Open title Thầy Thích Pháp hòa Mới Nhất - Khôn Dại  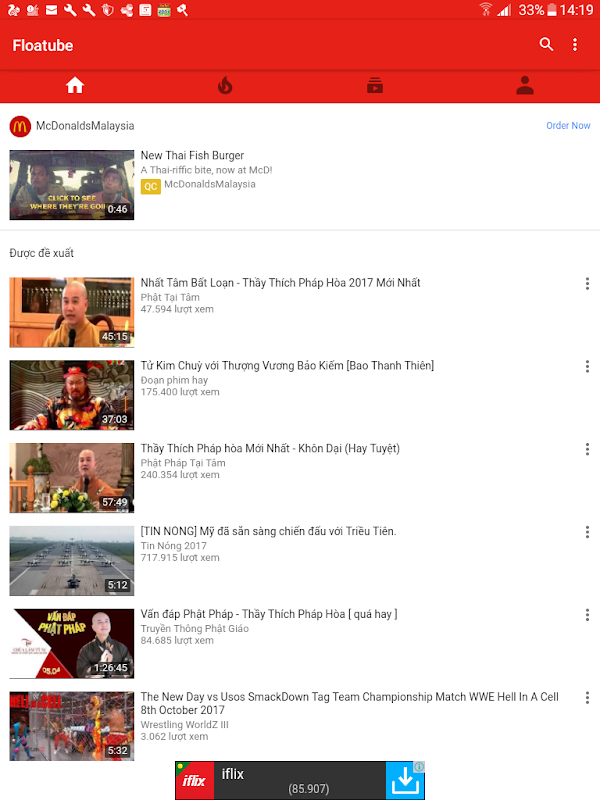coord(270,448)
